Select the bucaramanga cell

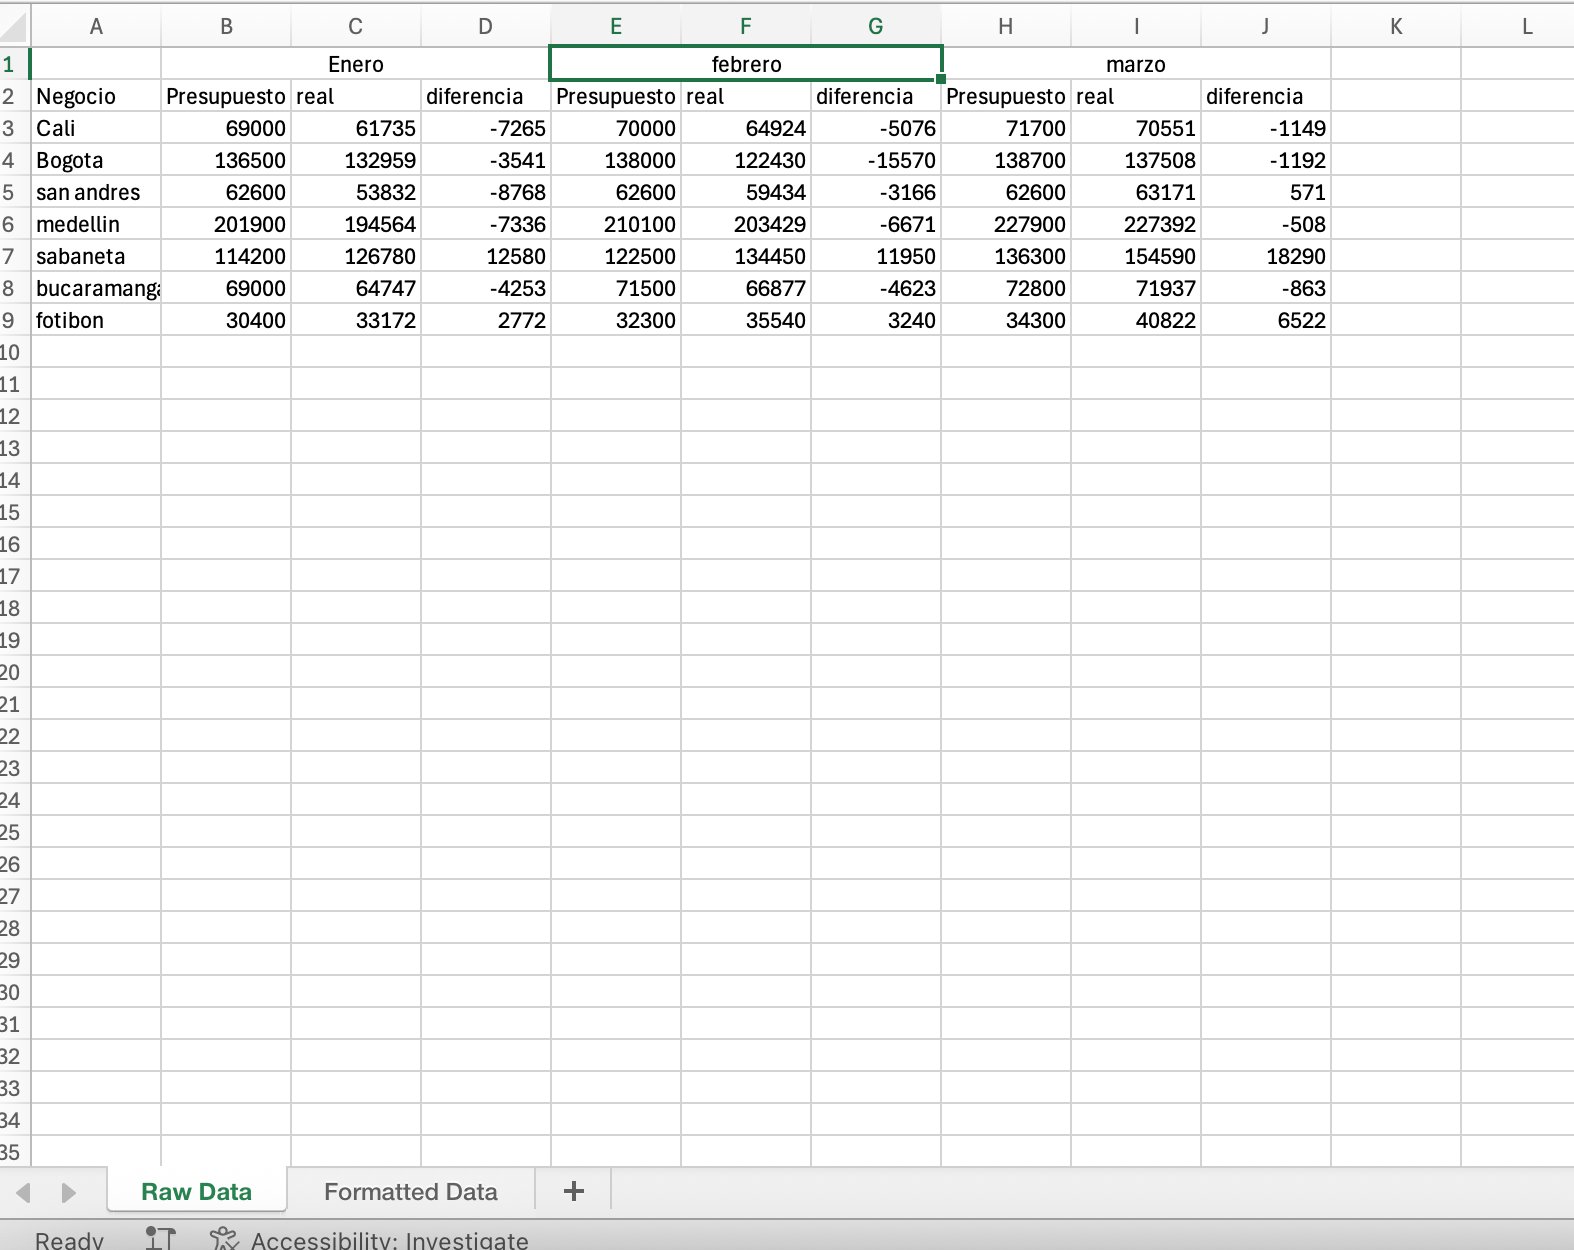(x=96, y=288)
